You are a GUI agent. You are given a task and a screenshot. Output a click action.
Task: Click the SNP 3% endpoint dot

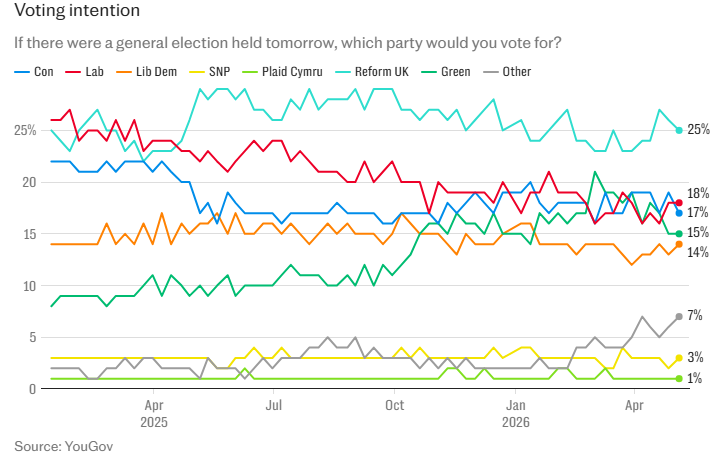[679, 358]
